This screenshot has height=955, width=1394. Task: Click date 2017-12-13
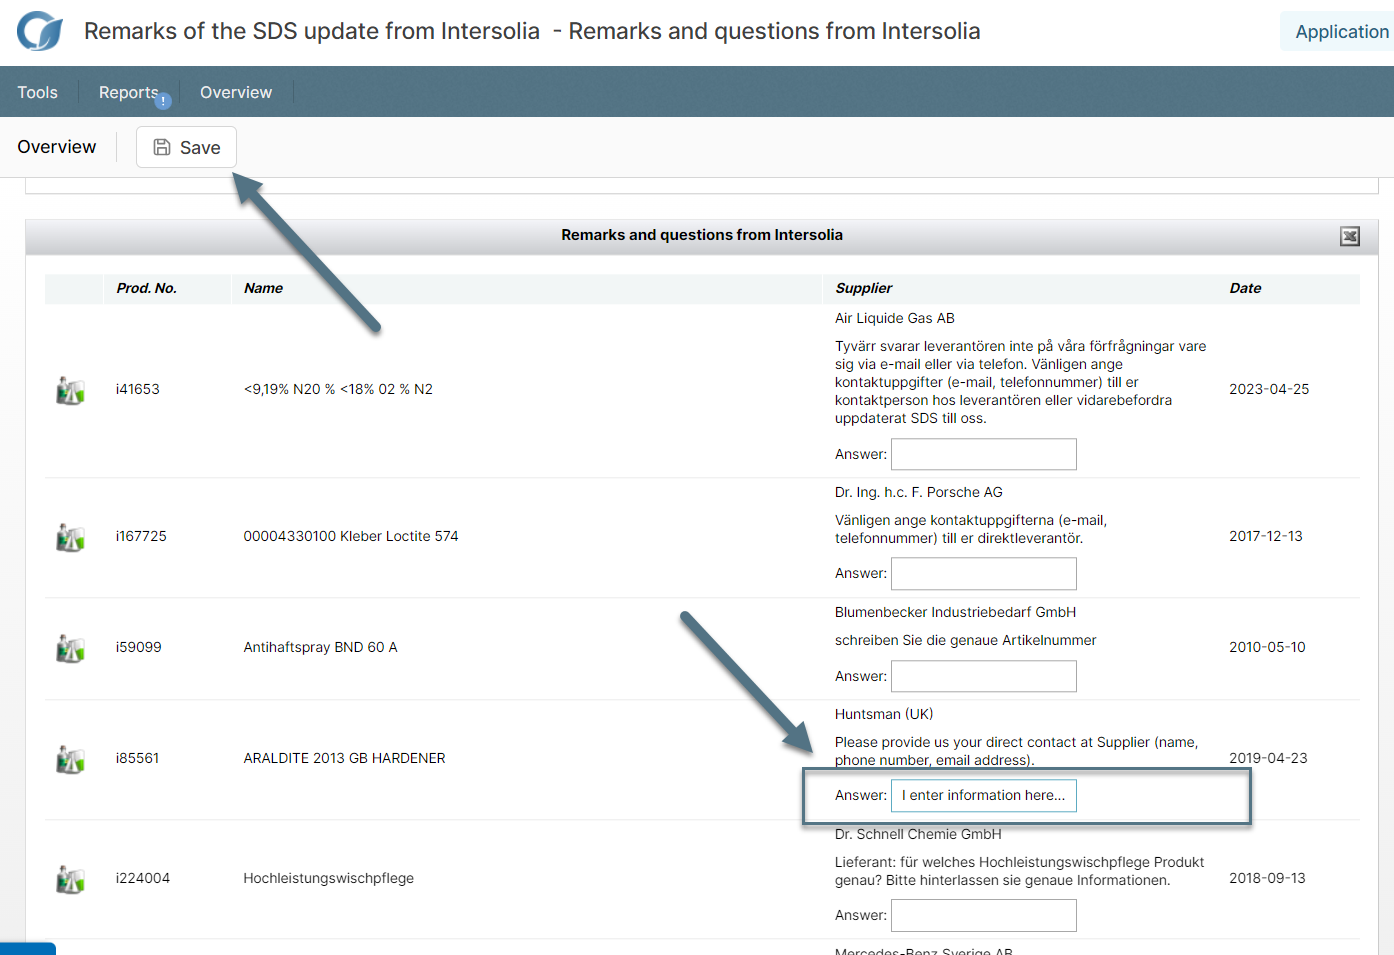point(1266,536)
